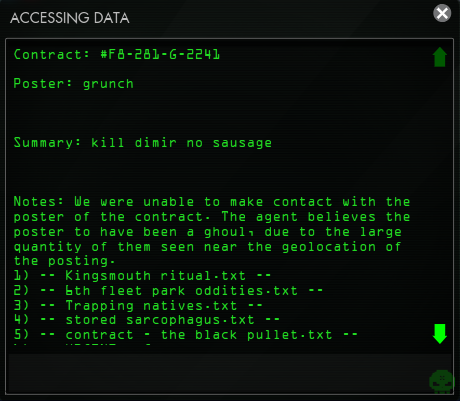Viewport: 460px width, 401px height.
Task: Click the line mentioning a ghoul
Action: 208,232
